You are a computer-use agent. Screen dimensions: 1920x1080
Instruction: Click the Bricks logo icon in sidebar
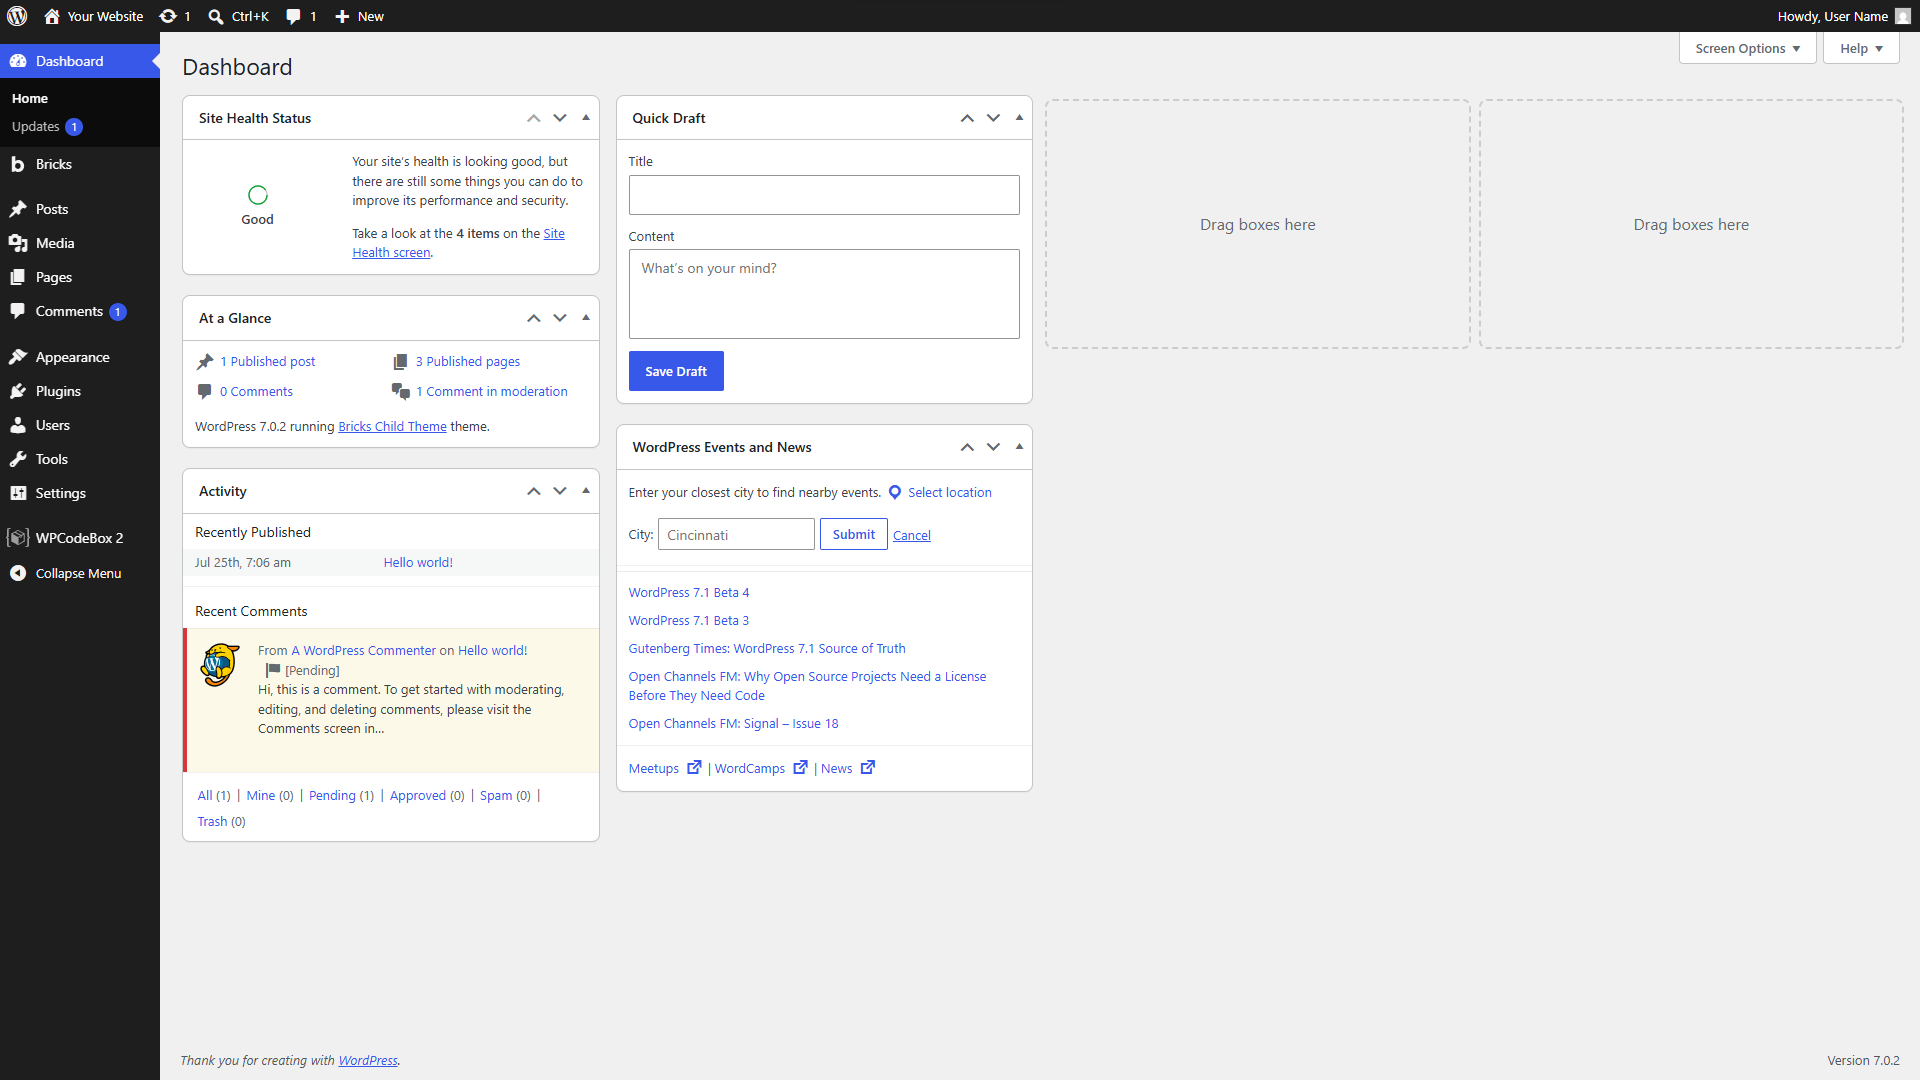(x=17, y=164)
